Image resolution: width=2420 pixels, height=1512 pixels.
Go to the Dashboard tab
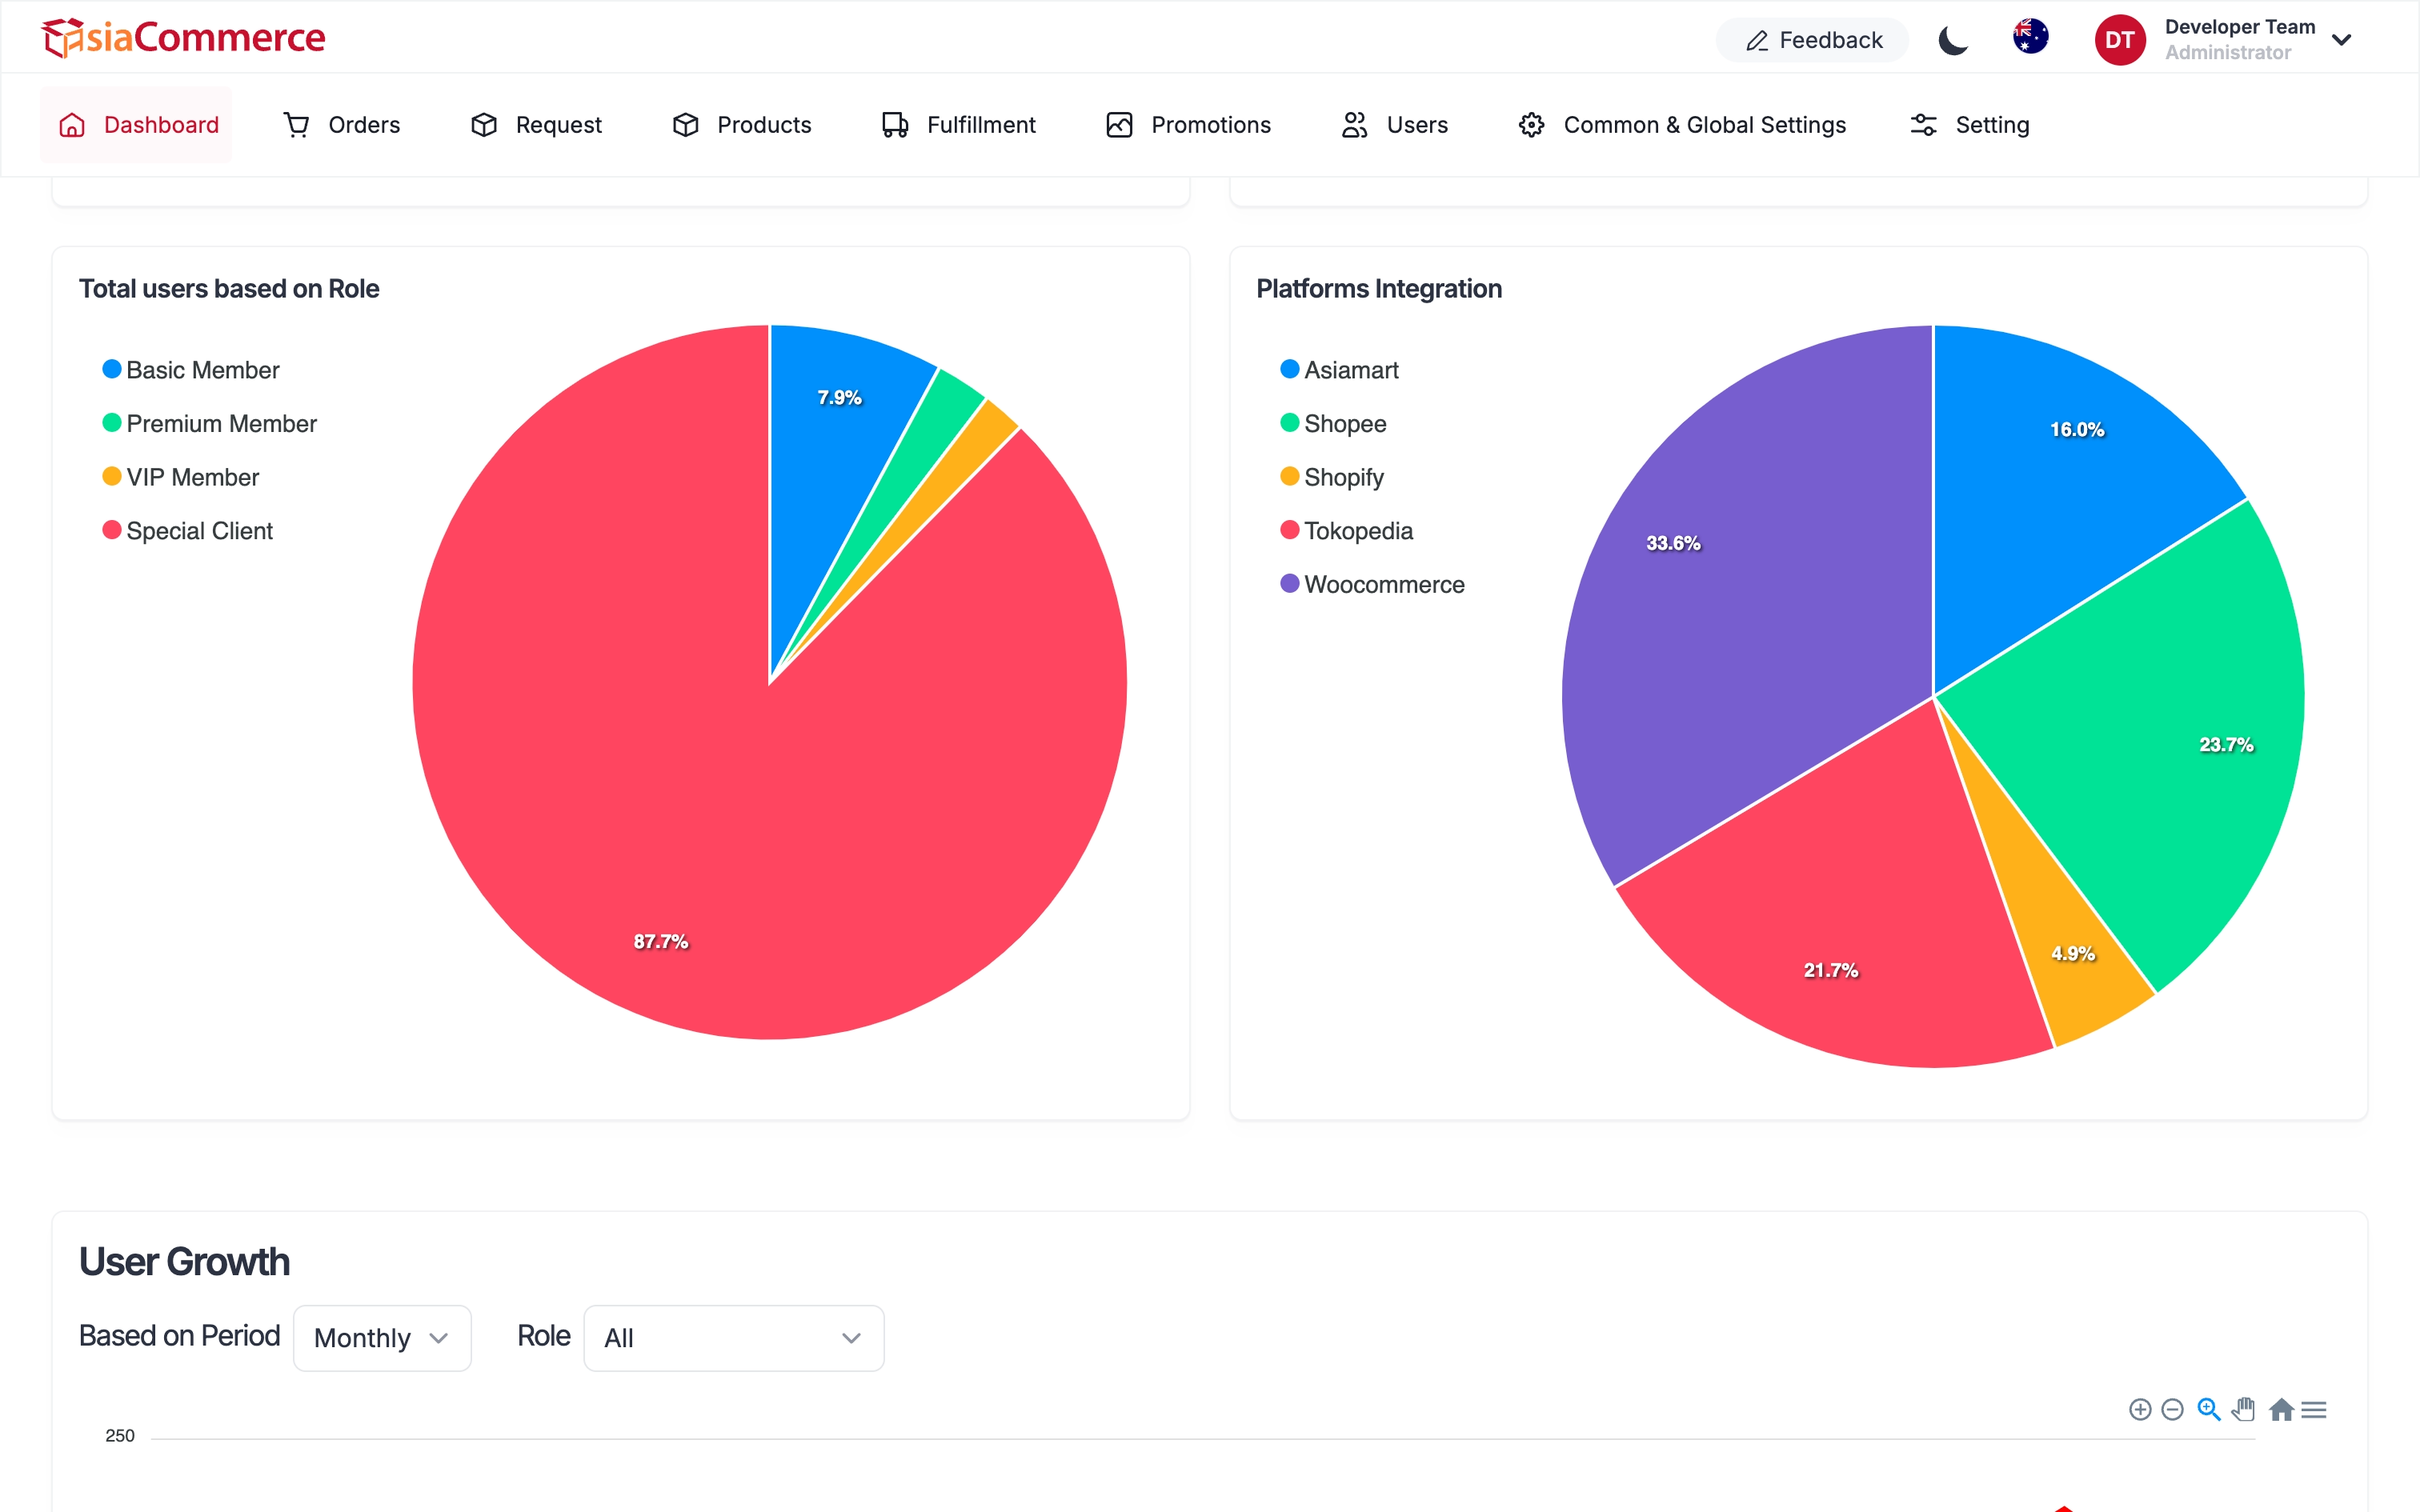pos(137,125)
